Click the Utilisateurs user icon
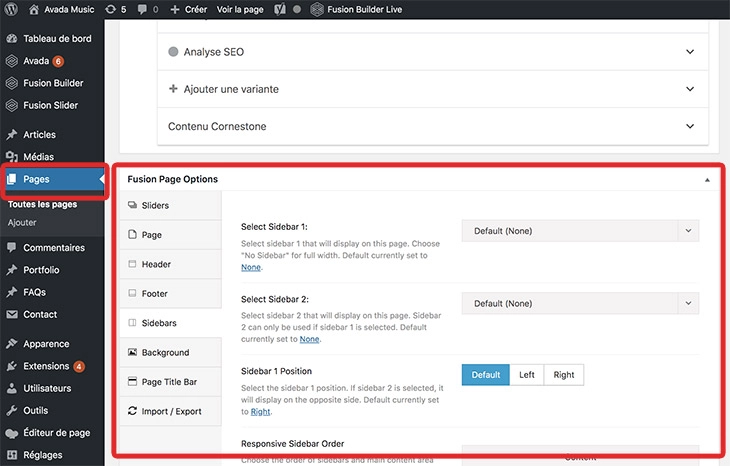 click(x=12, y=388)
